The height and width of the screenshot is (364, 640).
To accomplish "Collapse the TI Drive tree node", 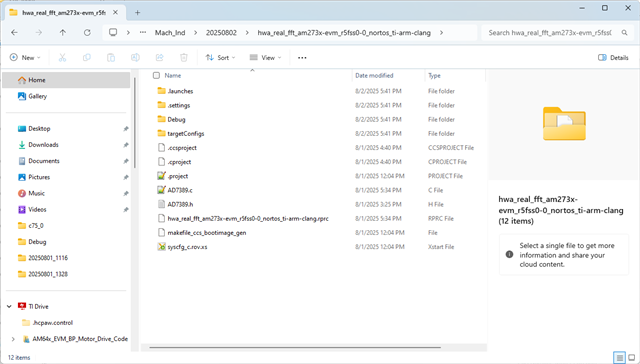I will tap(9, 306).
